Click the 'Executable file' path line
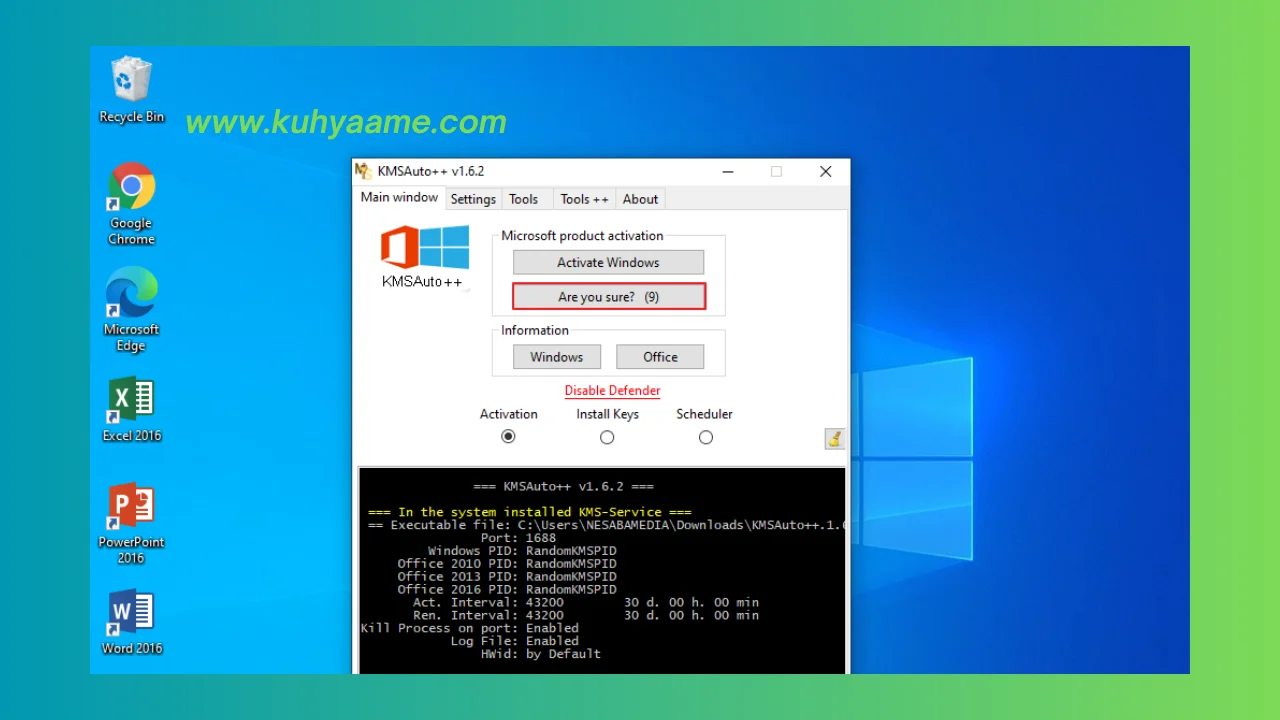The image size is (1280, 720). (606, 525)
